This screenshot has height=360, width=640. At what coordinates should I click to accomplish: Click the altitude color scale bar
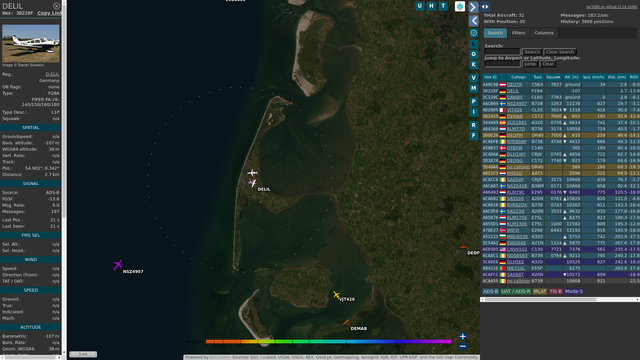coord(329,342)
